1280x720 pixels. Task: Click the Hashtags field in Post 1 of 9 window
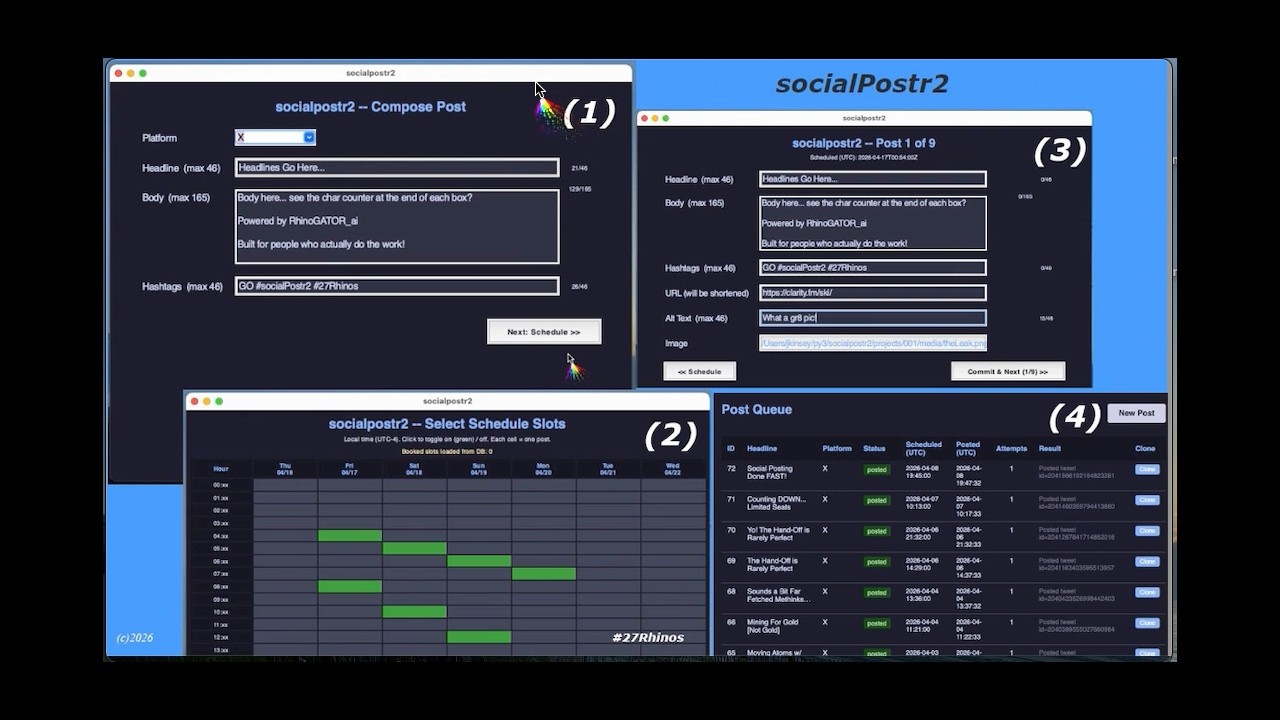pos(873,268)
